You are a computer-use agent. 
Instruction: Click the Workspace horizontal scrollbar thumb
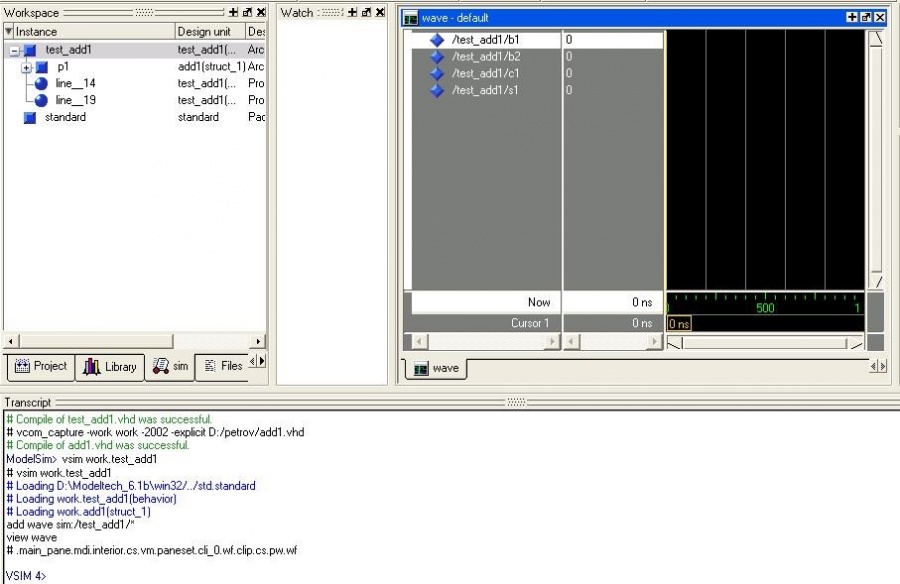[95, 341]
